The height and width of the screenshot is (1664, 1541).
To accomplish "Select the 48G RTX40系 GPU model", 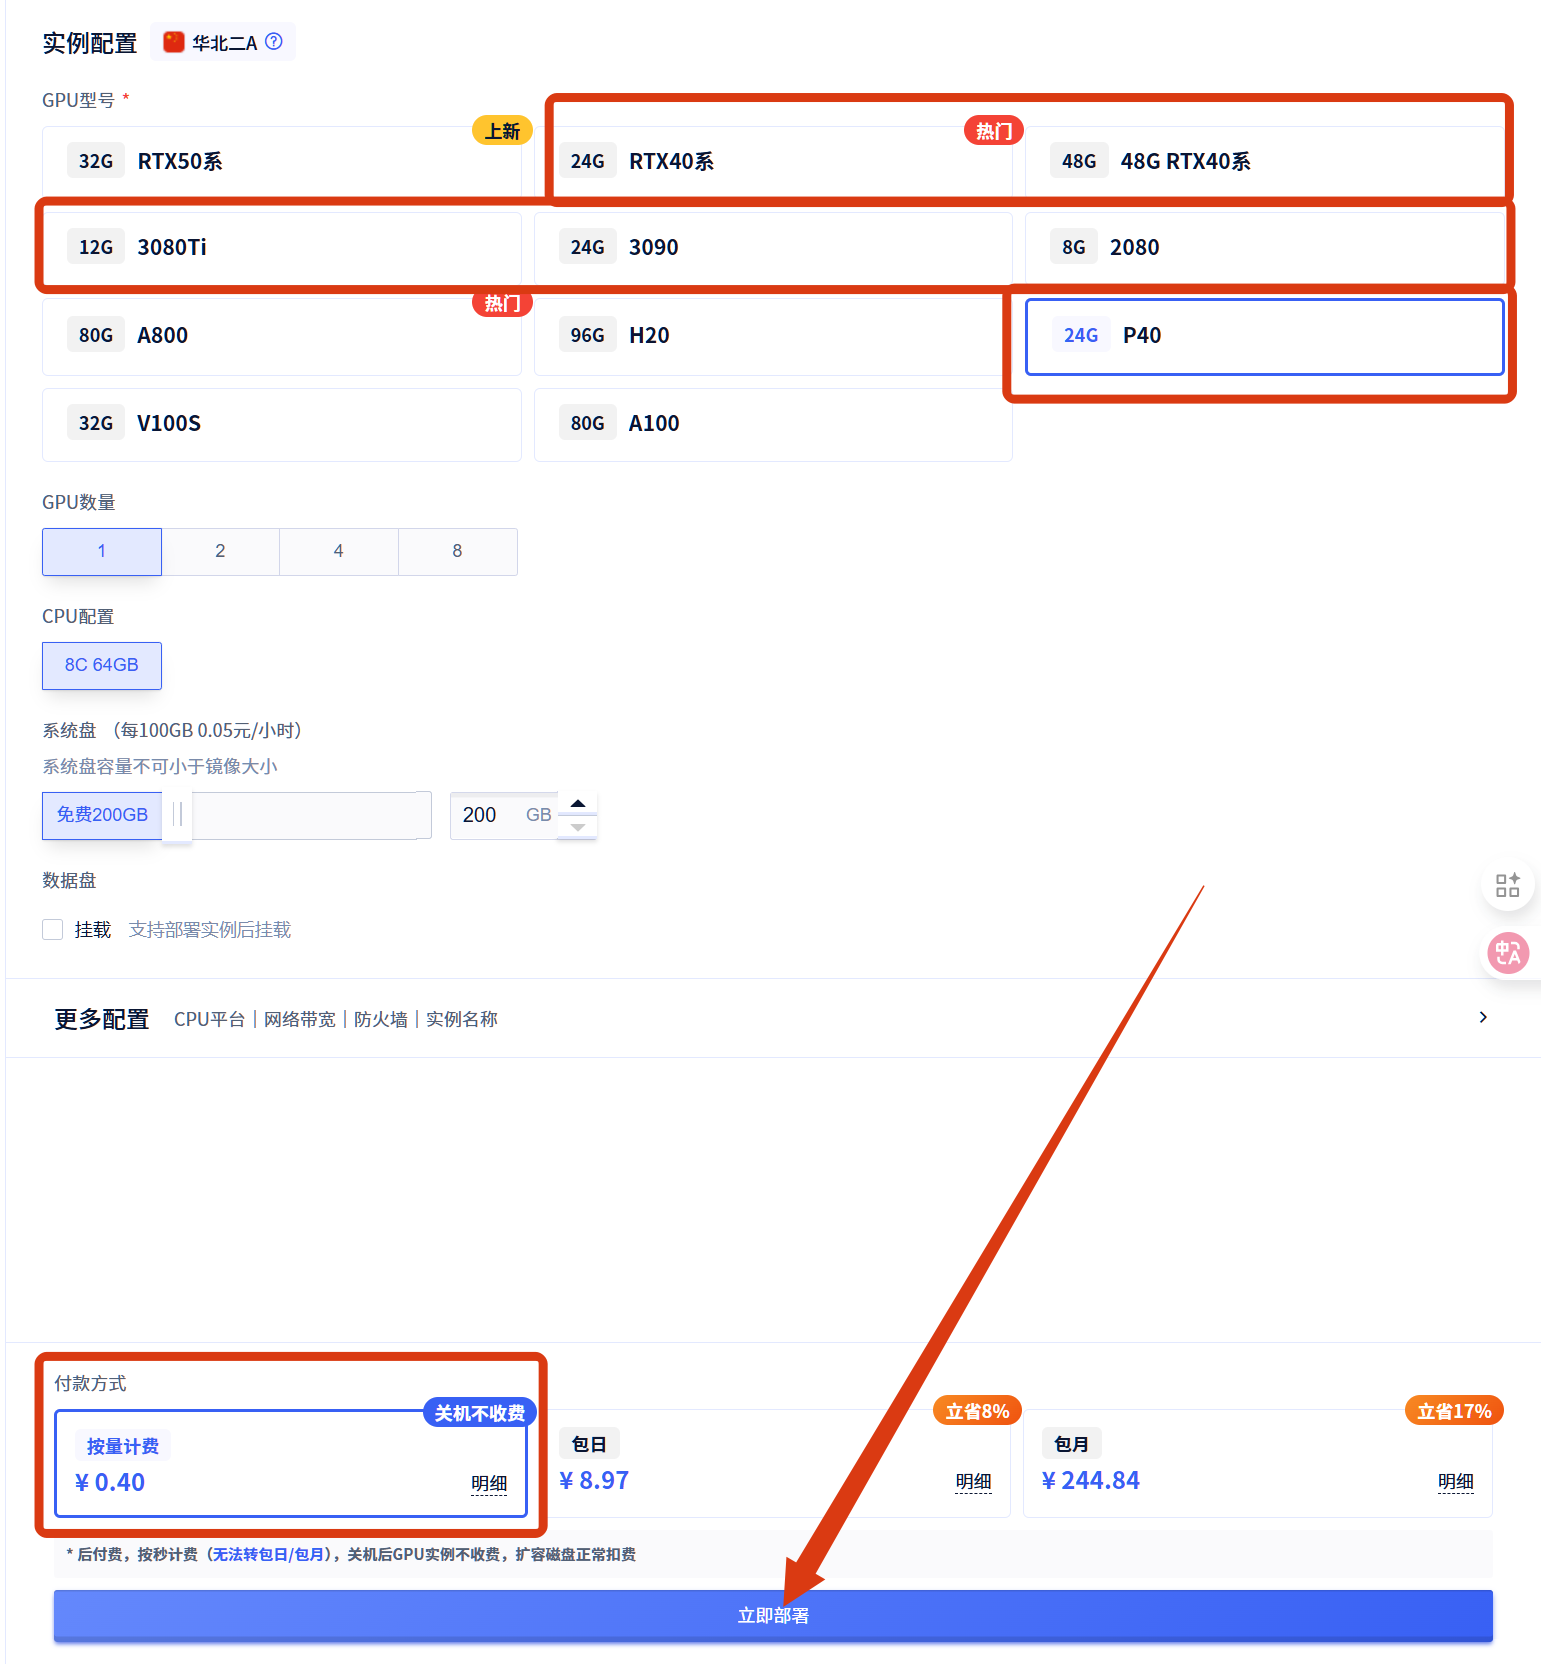I will pos(1264,161).
